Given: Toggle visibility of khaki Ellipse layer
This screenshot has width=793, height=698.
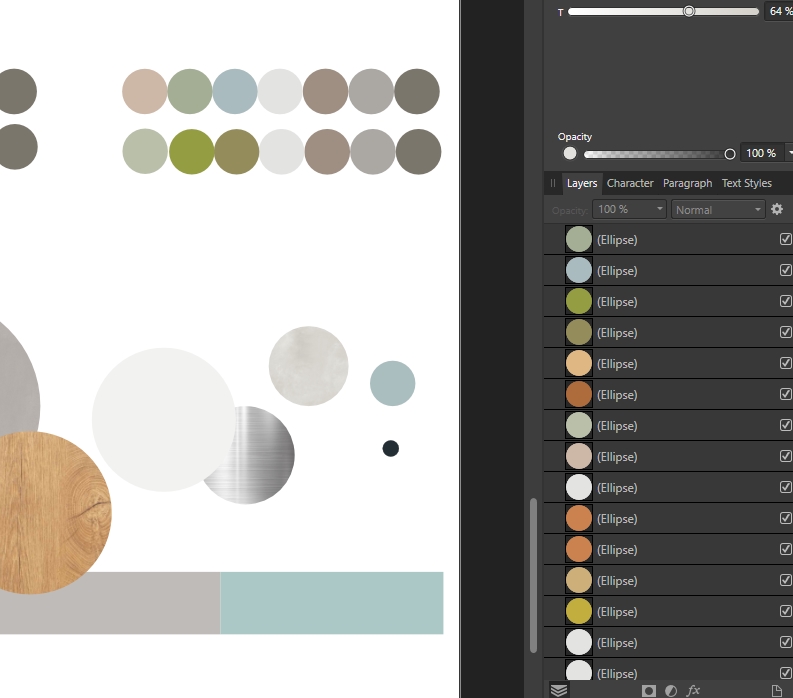Looking at the screenshot, I should 785,332.
